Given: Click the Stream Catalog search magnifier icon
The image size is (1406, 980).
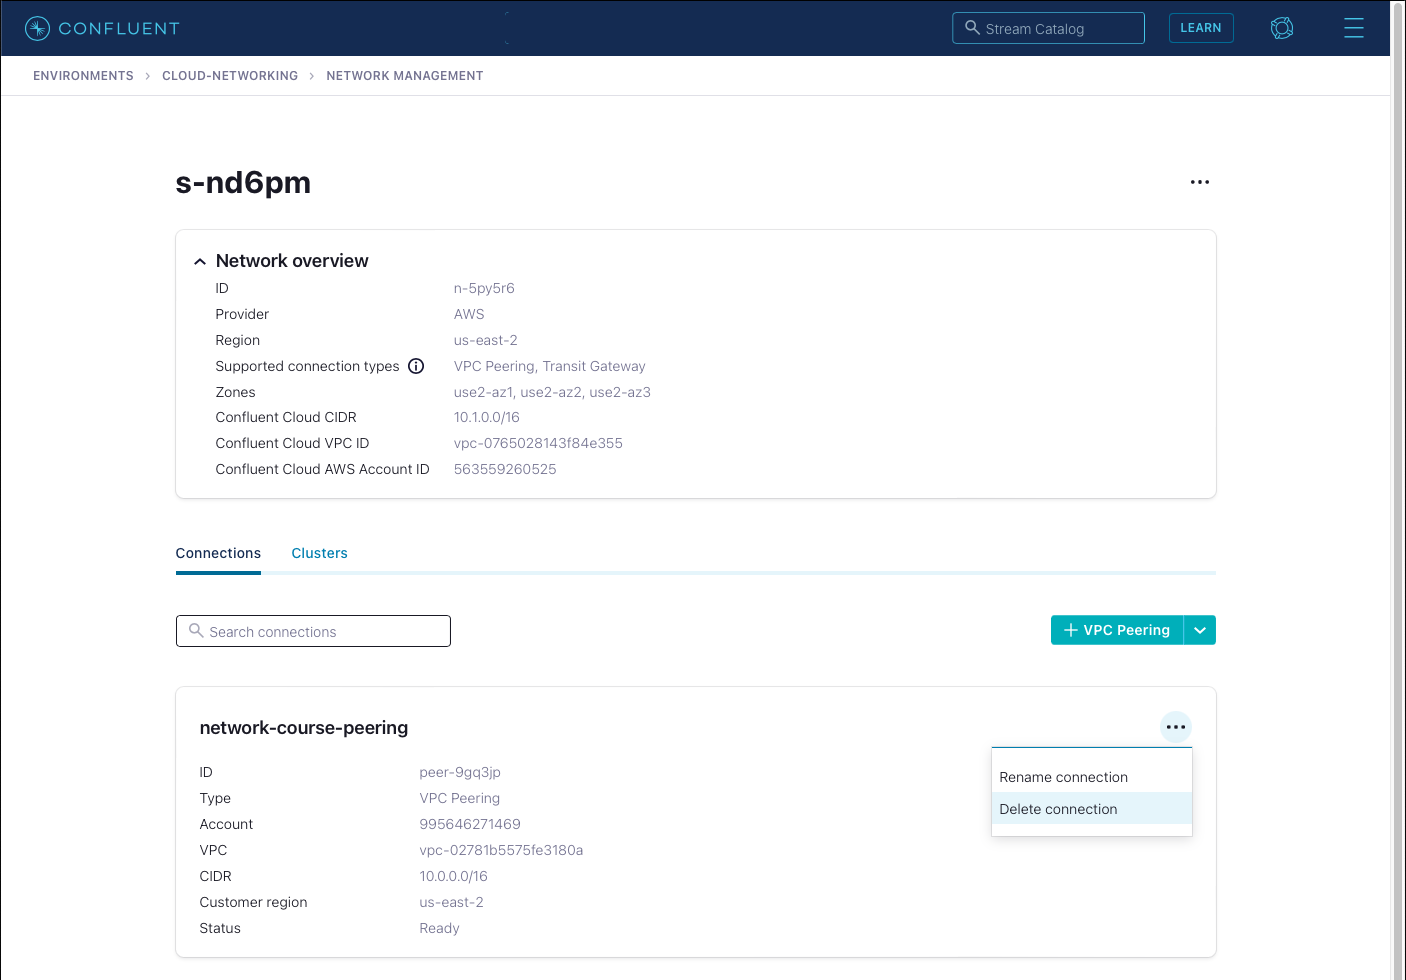Looking at the screenshot, I should point(972,28).
